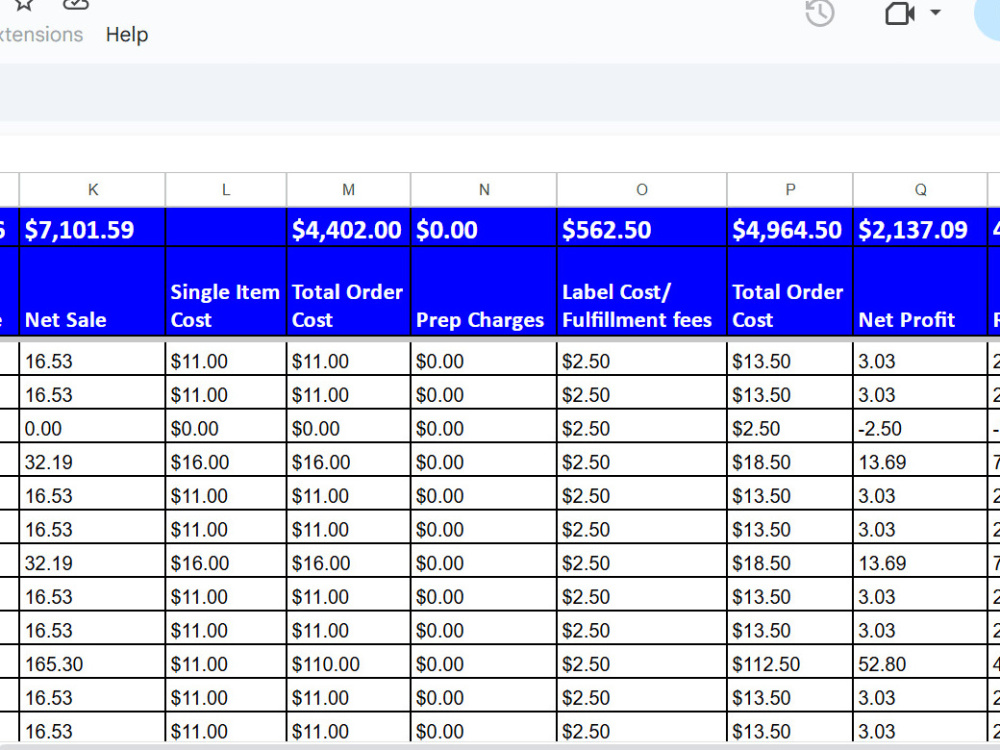Click $0.00 Total Order Cost in column M

348,428
